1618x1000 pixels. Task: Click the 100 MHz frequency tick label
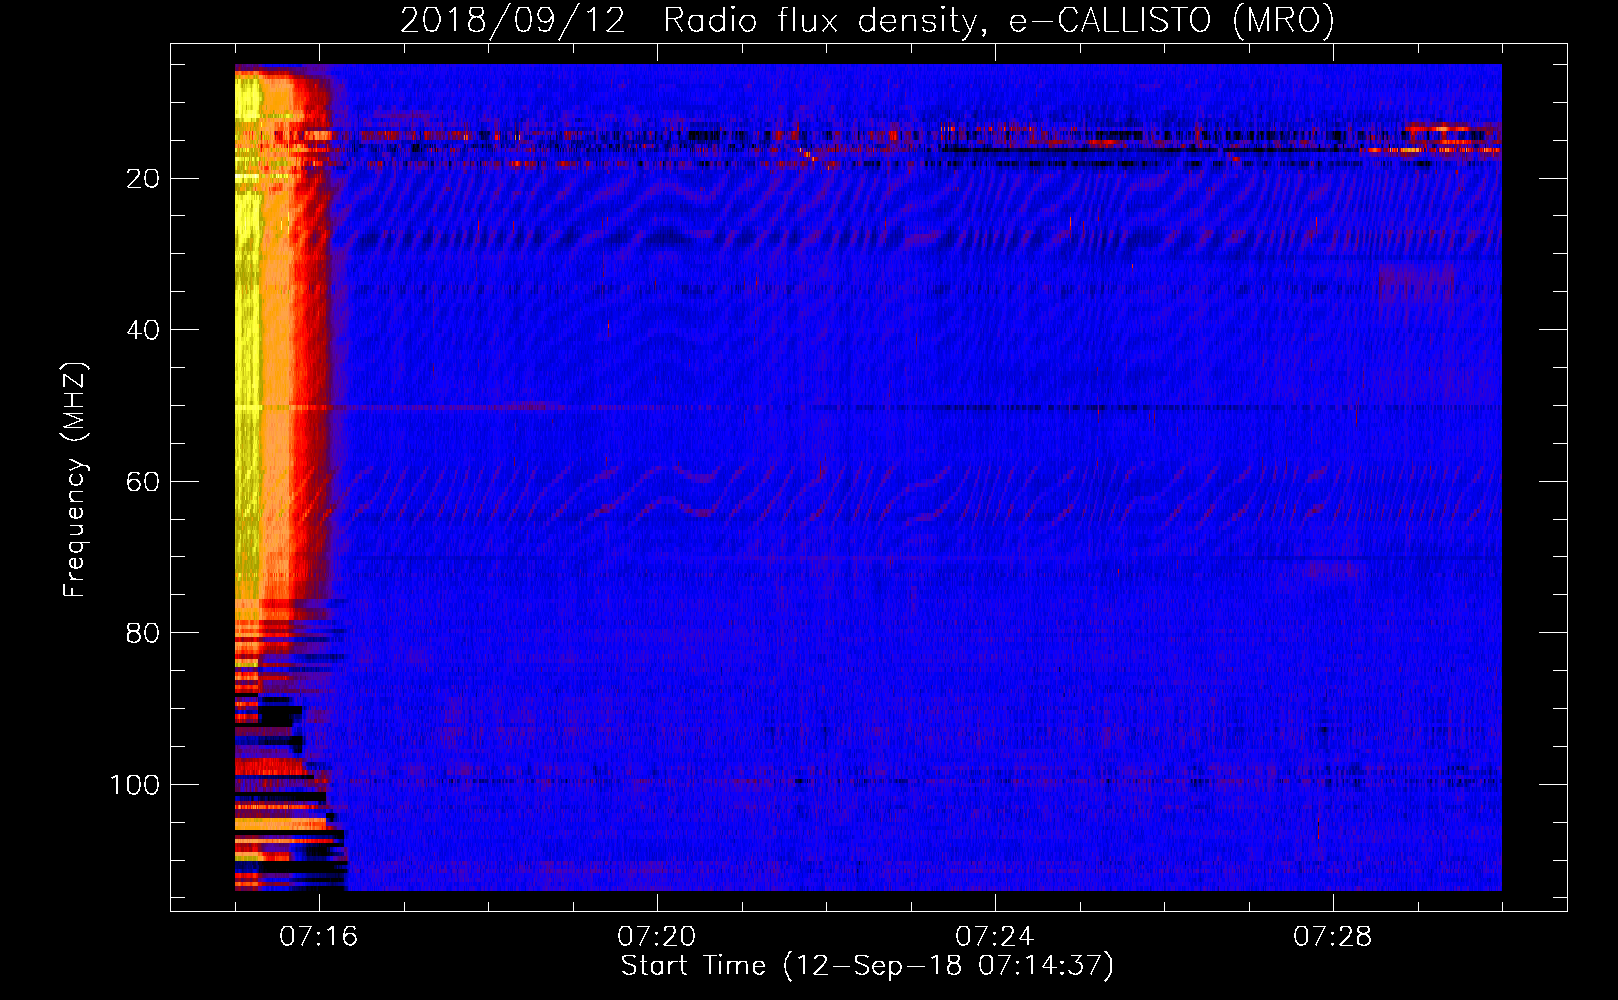pos(135,785)
